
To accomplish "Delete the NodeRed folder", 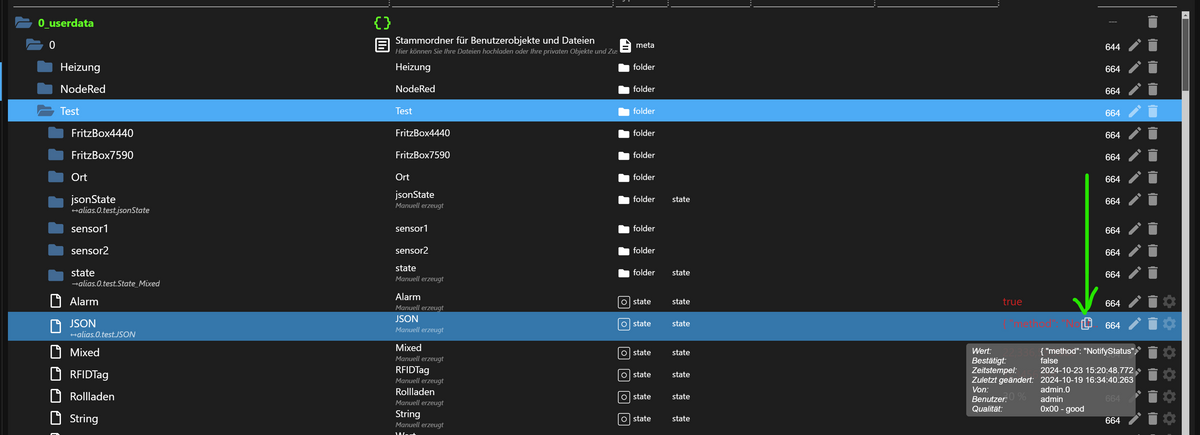I will [x=1152, y=89].
